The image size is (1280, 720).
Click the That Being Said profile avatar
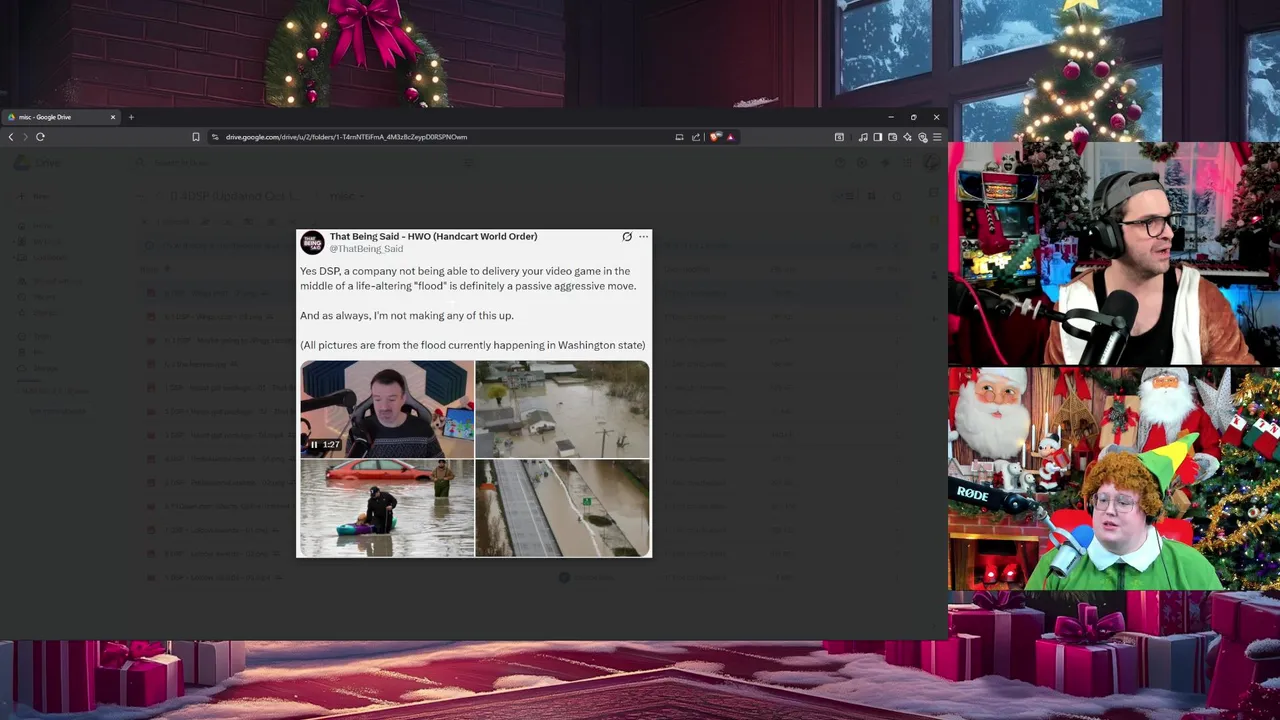click(x=312, y=243)
